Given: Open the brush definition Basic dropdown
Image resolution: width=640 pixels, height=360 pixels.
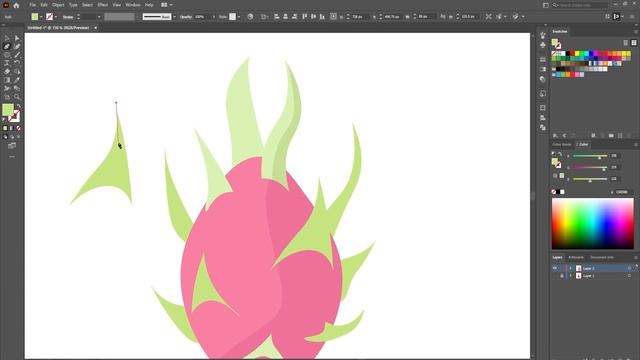Looking at the screenshot, I should click(x=175, y=17).
